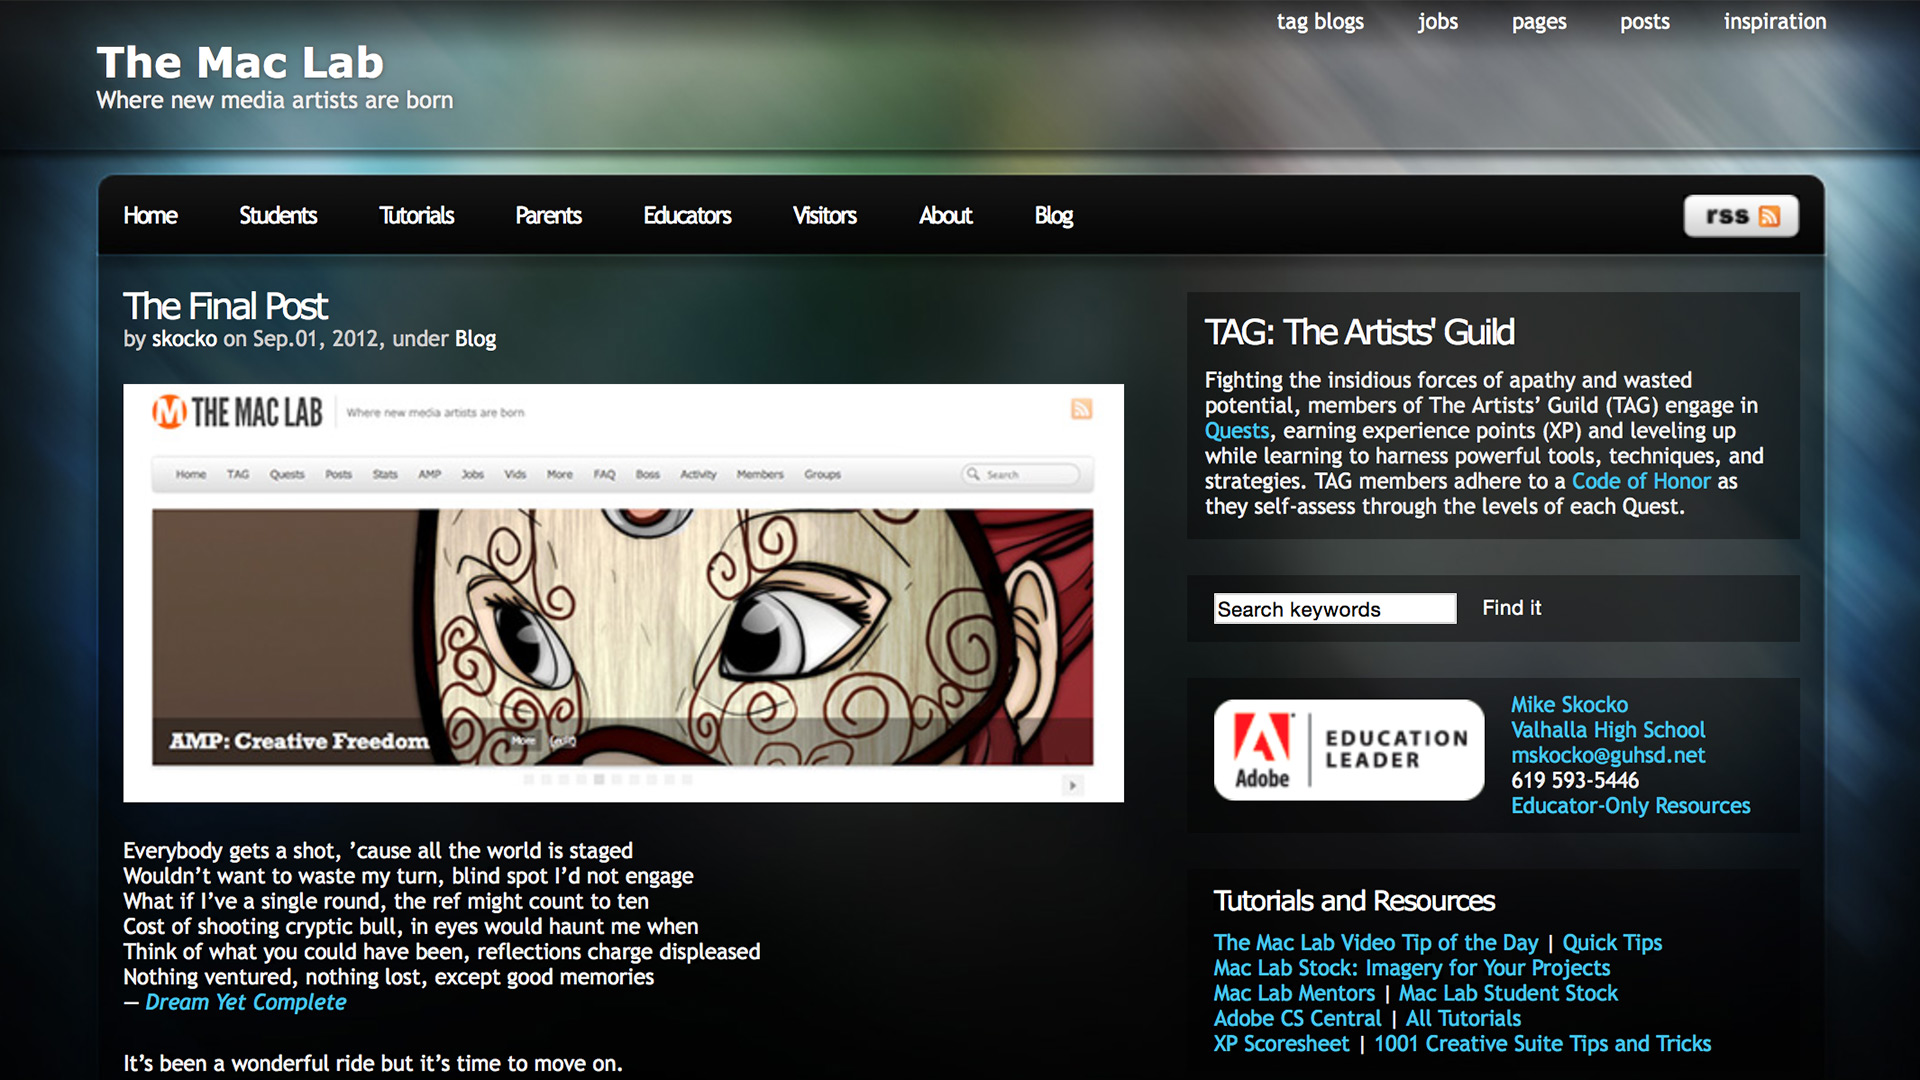Click the Adobe Education Leader badge

pos(1348,750)
